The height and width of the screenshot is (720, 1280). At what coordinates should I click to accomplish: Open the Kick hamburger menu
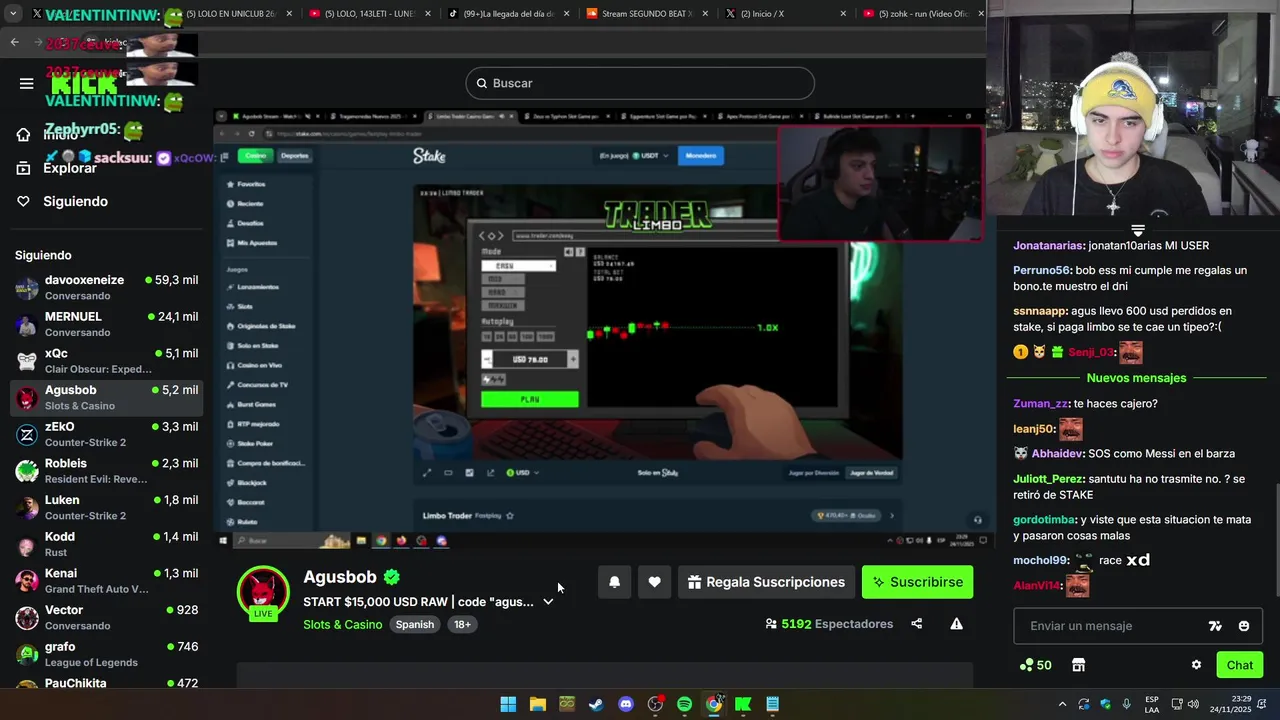tap(26, 83)
